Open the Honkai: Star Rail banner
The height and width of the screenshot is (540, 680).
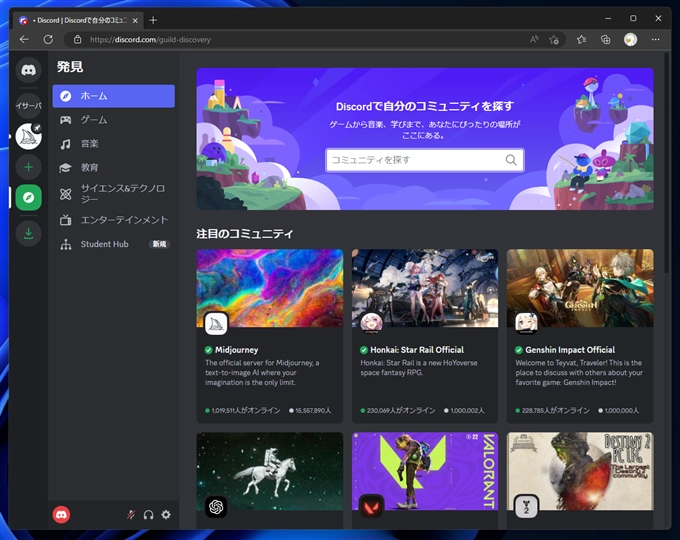click(425, 288)
